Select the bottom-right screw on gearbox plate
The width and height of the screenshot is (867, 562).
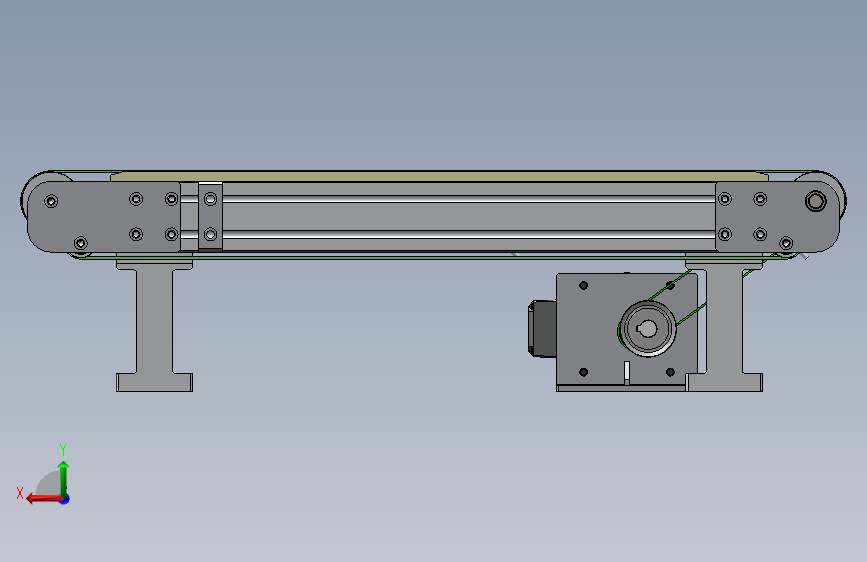coord(670,372)
